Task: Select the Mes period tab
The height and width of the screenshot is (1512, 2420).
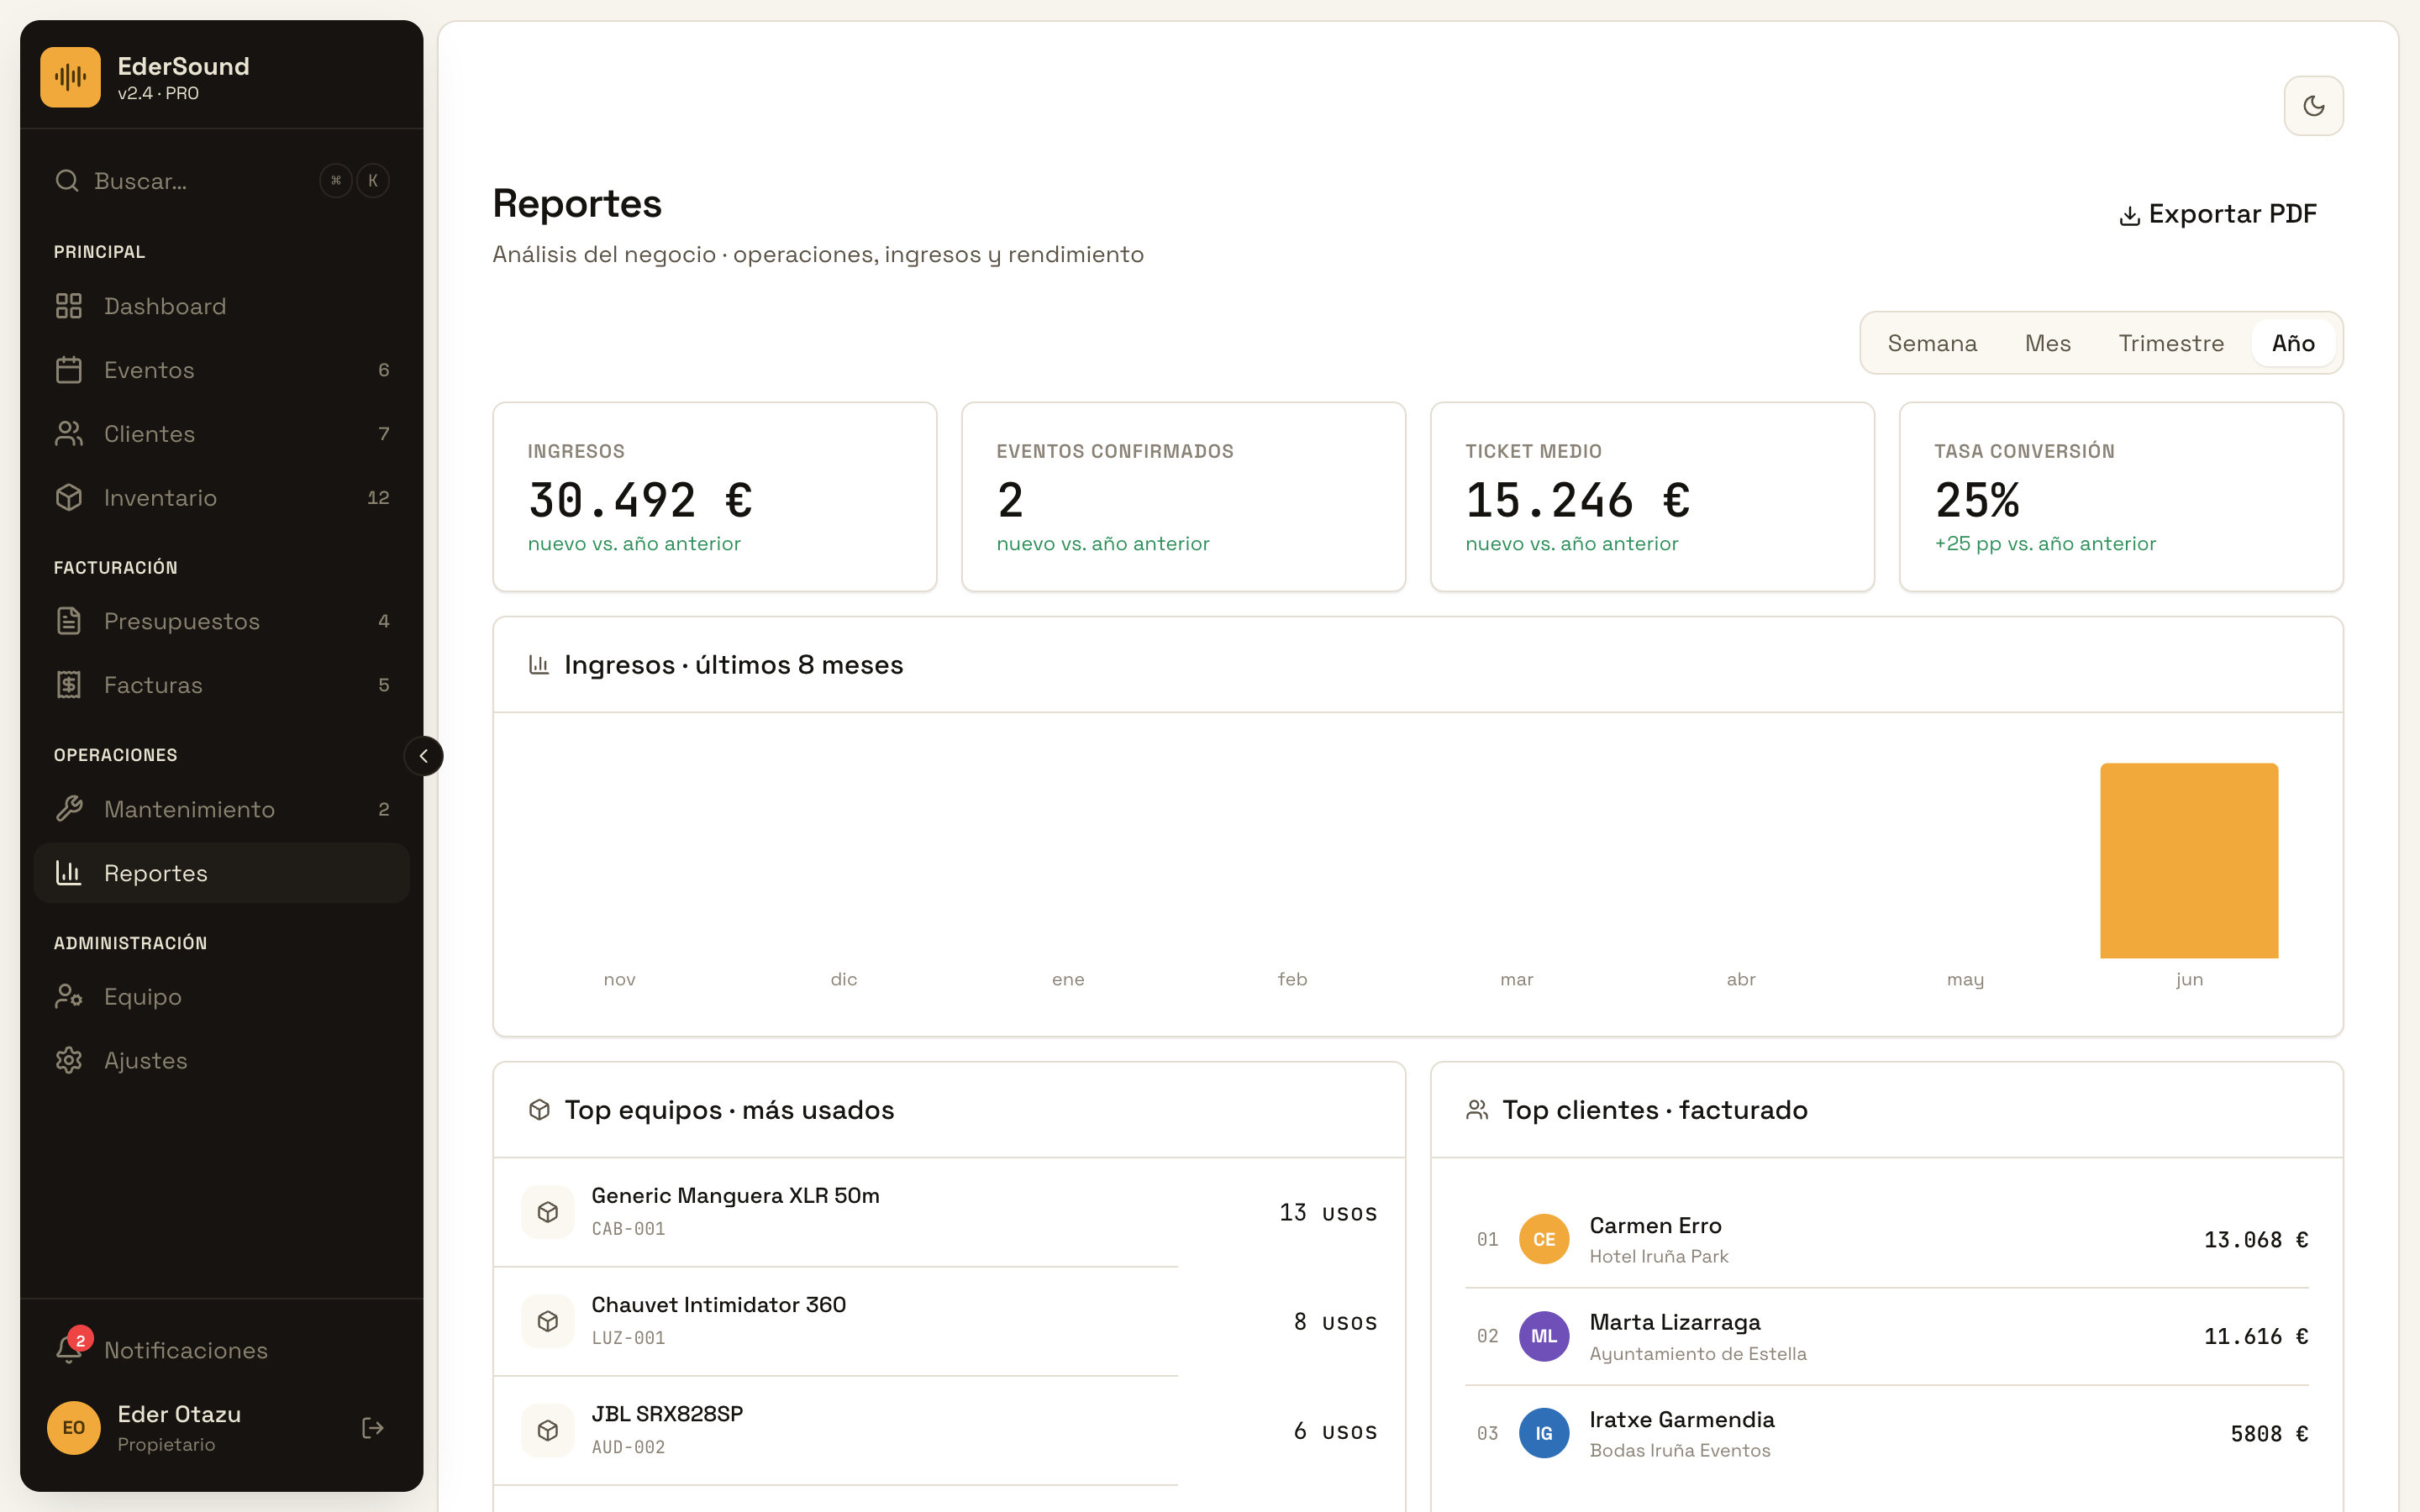Action: [x=2047, y=343]
